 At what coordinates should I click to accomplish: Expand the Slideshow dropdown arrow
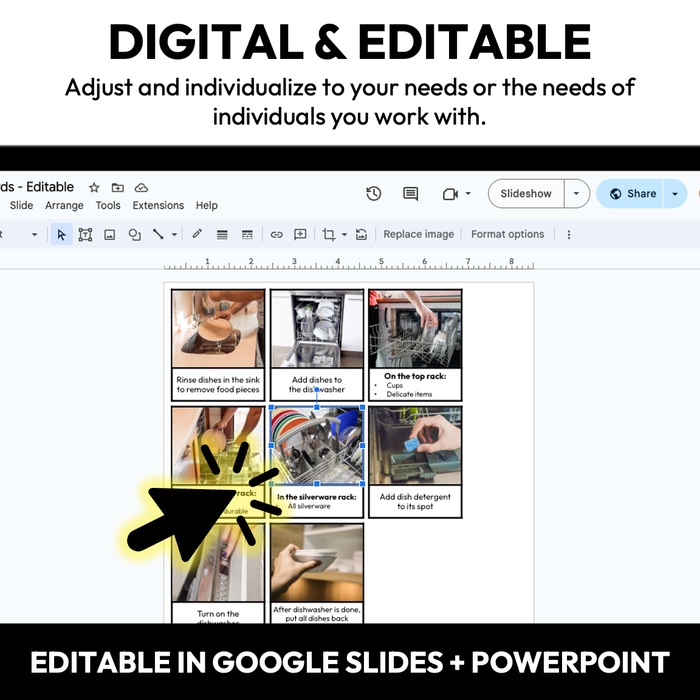[576, 194]
